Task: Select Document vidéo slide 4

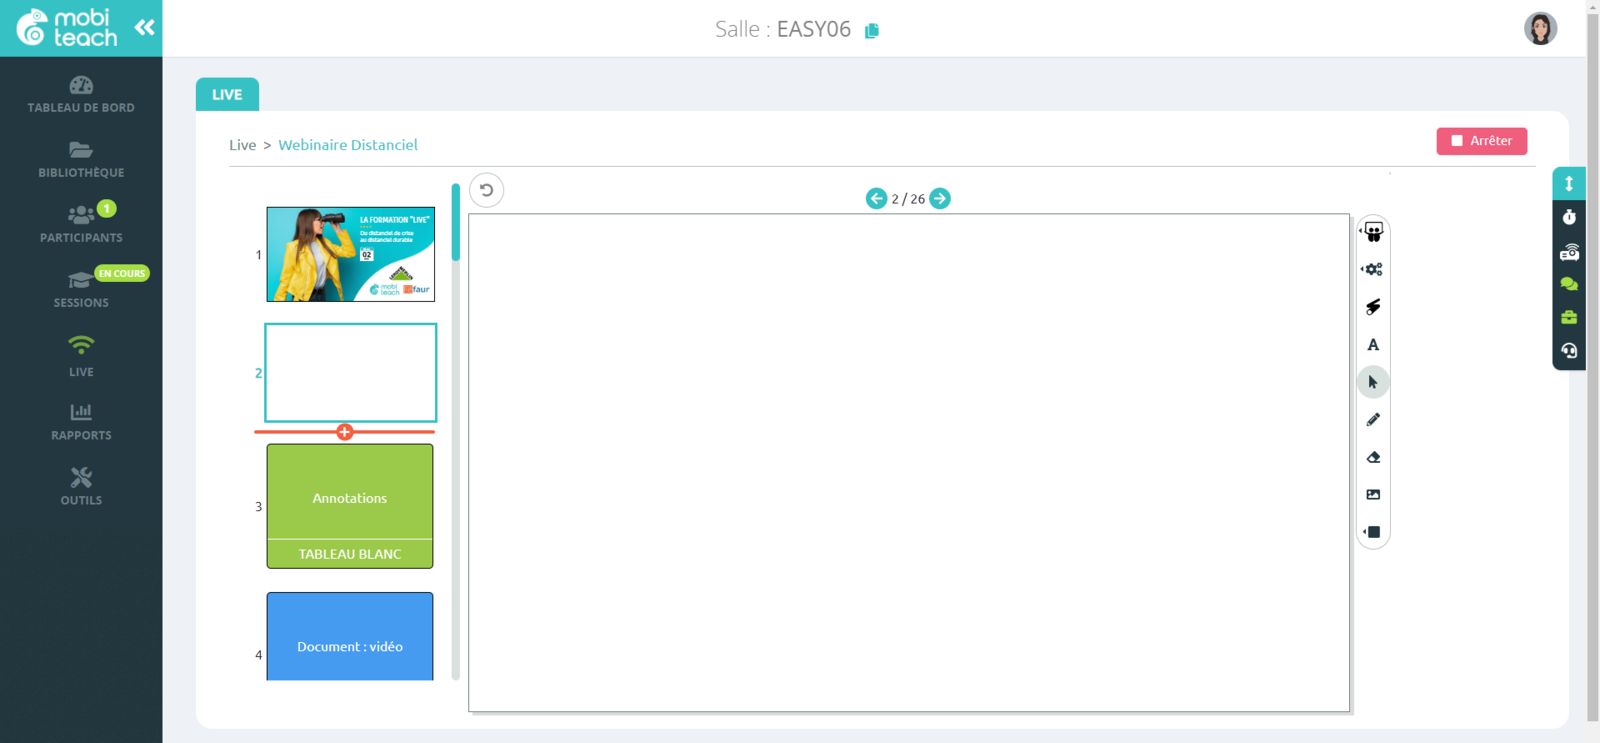Action: [350, 636]
